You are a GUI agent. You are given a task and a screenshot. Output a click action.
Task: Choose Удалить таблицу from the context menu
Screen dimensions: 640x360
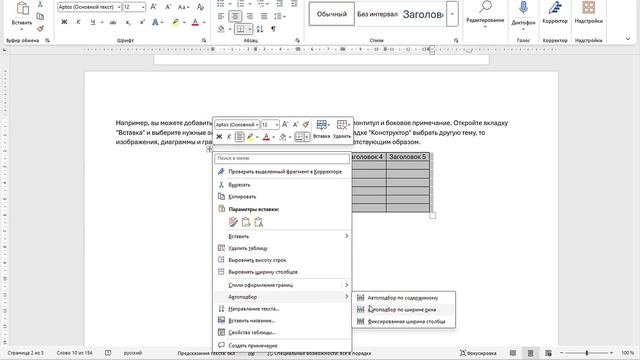pyautogui.click(x=282, y=248)
